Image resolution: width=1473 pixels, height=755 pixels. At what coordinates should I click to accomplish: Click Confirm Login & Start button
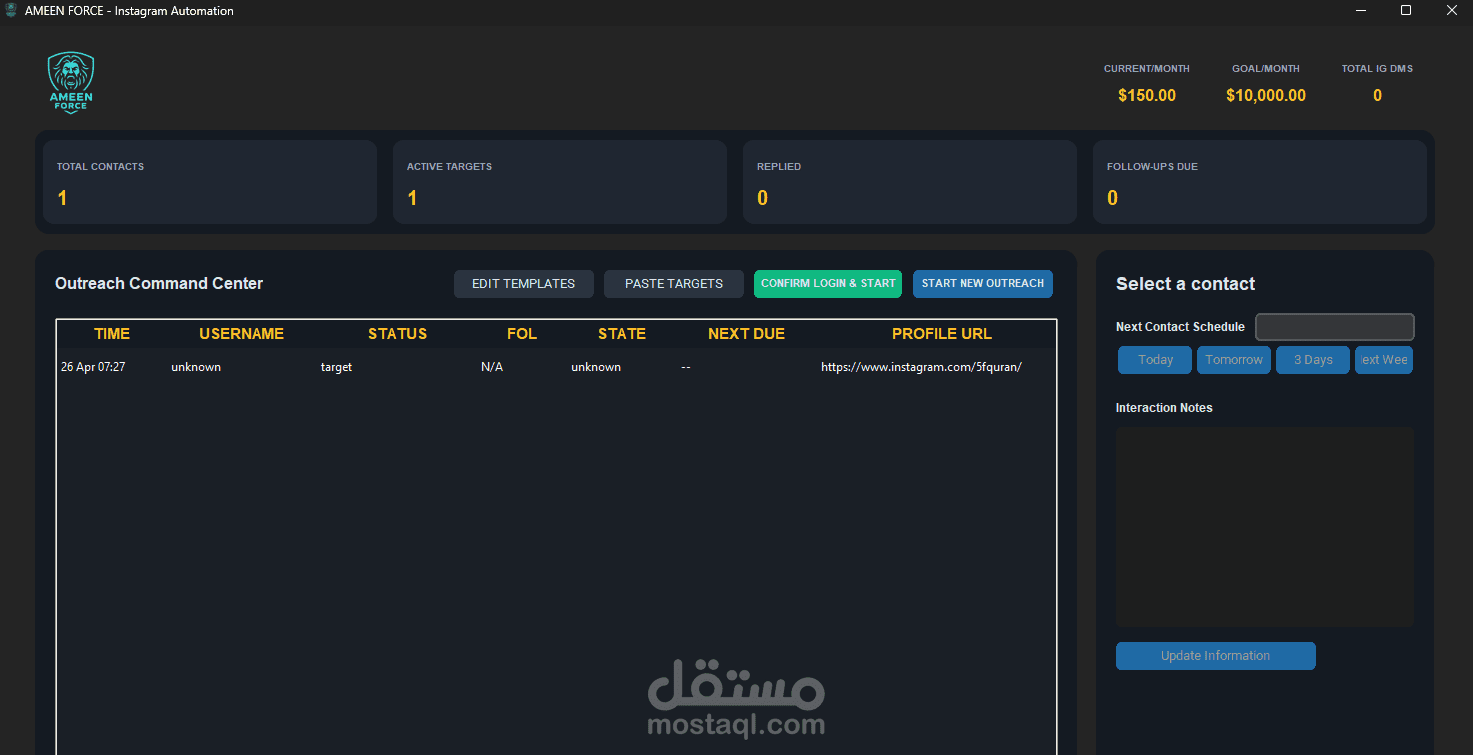click(x=828, y=284)
